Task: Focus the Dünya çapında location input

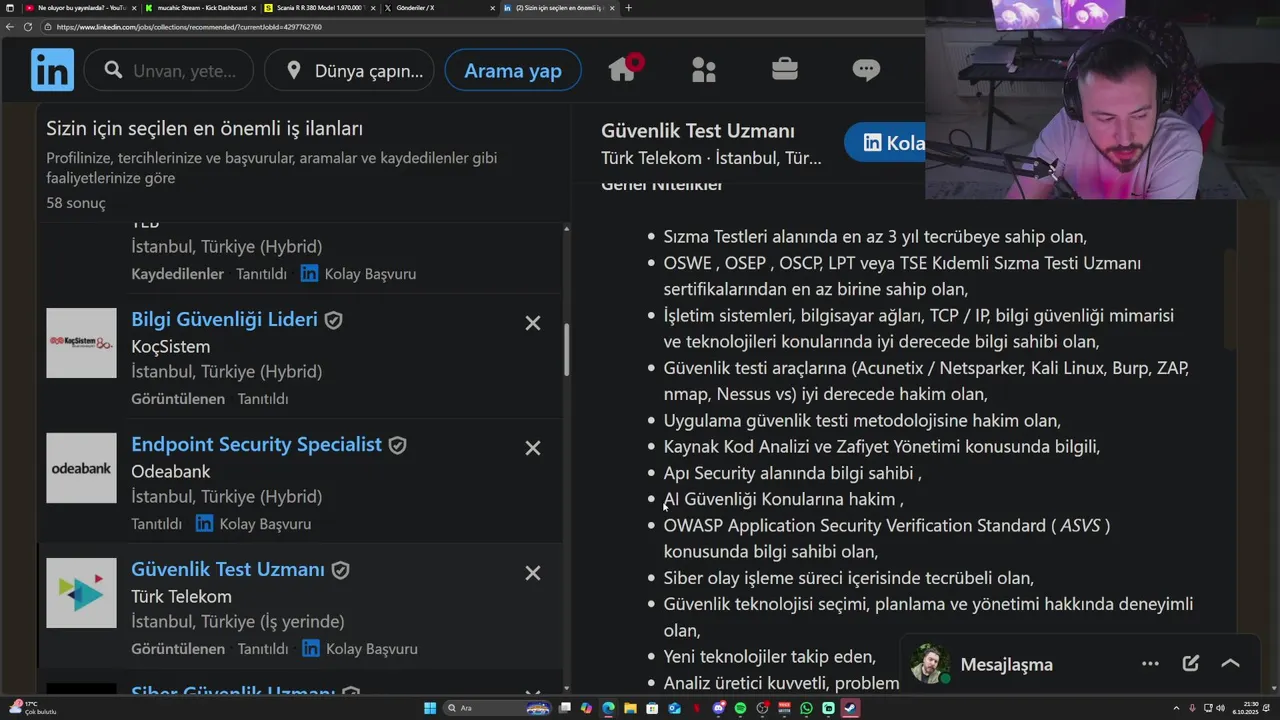Action: click(350, 70)
